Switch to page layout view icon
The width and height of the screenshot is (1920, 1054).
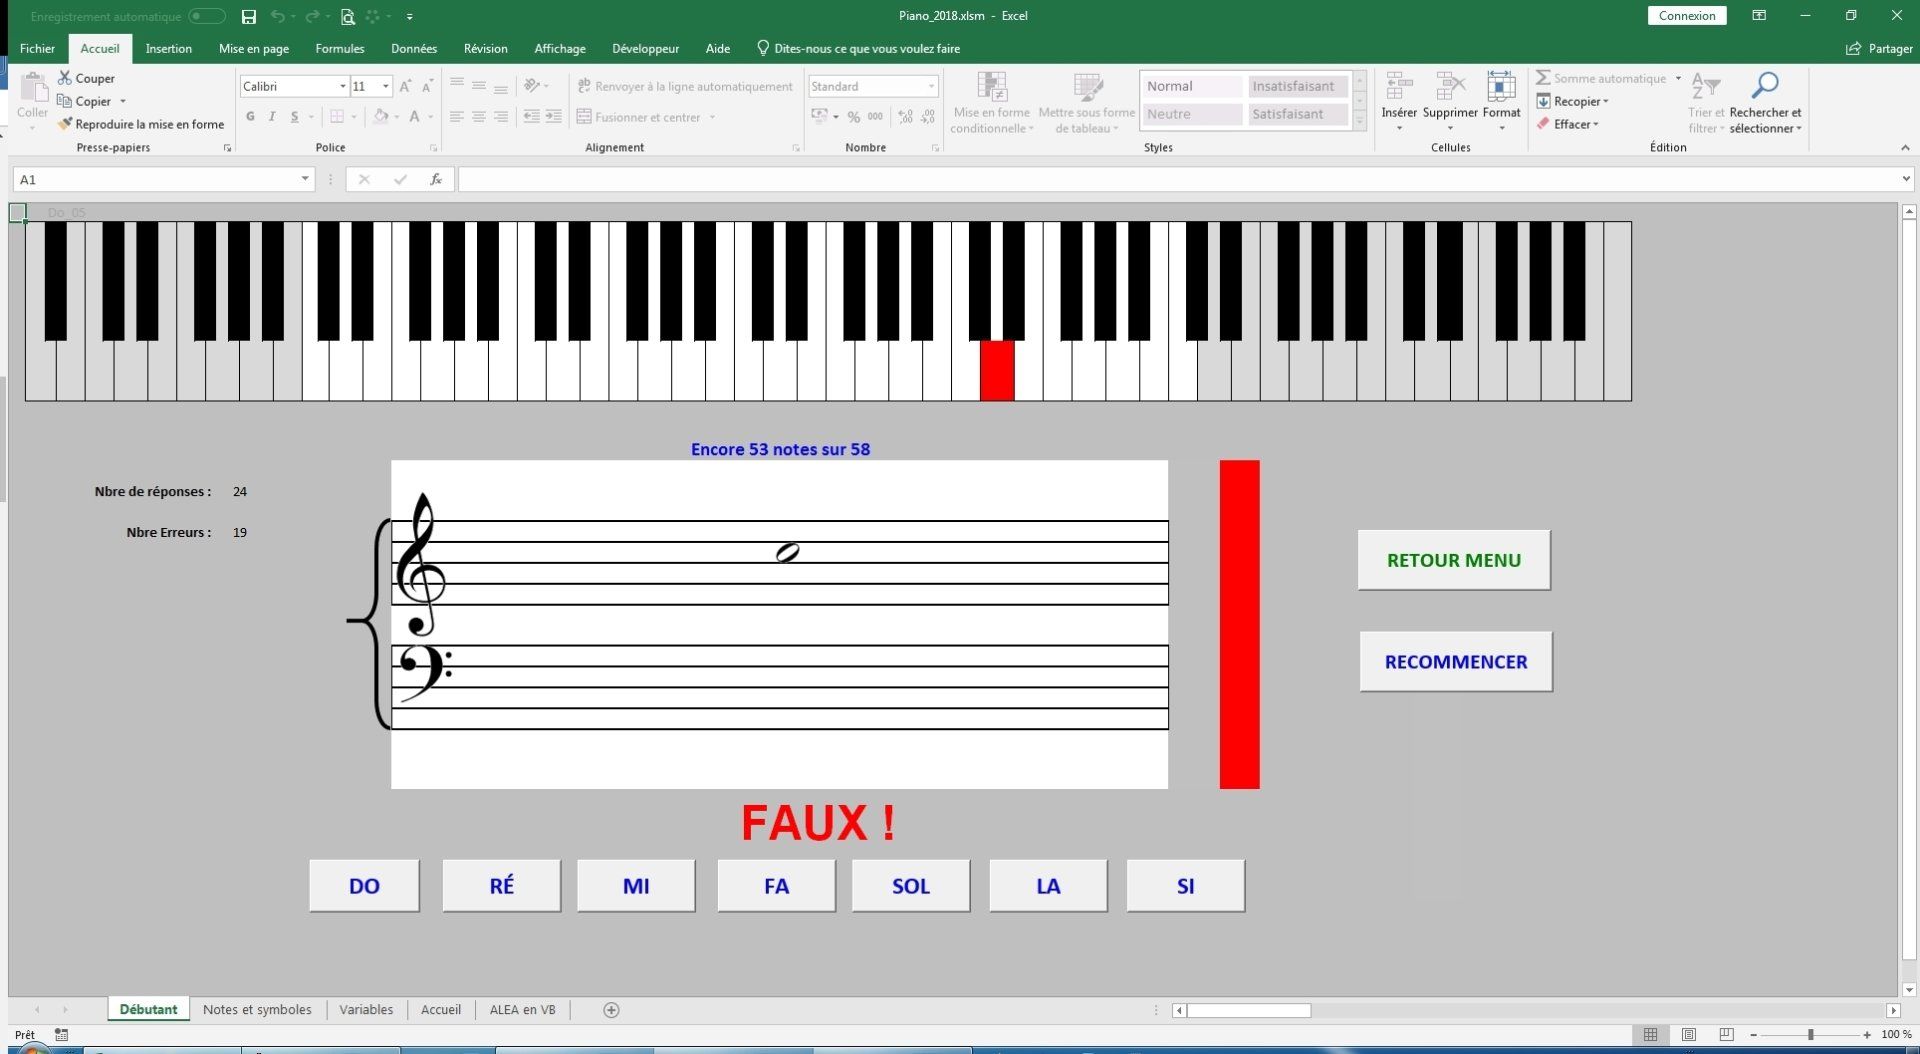(x=1688, y=1034)
